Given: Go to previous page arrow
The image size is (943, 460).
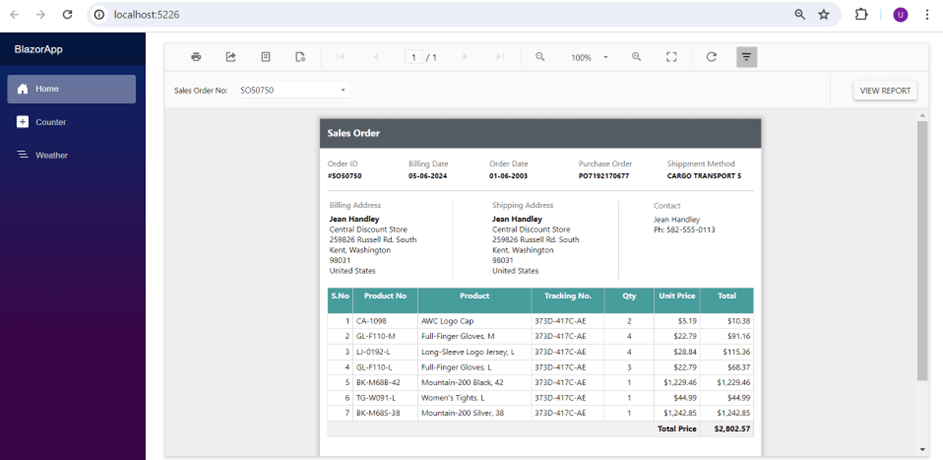Looking at the screenshot, I should click(376, 57).
